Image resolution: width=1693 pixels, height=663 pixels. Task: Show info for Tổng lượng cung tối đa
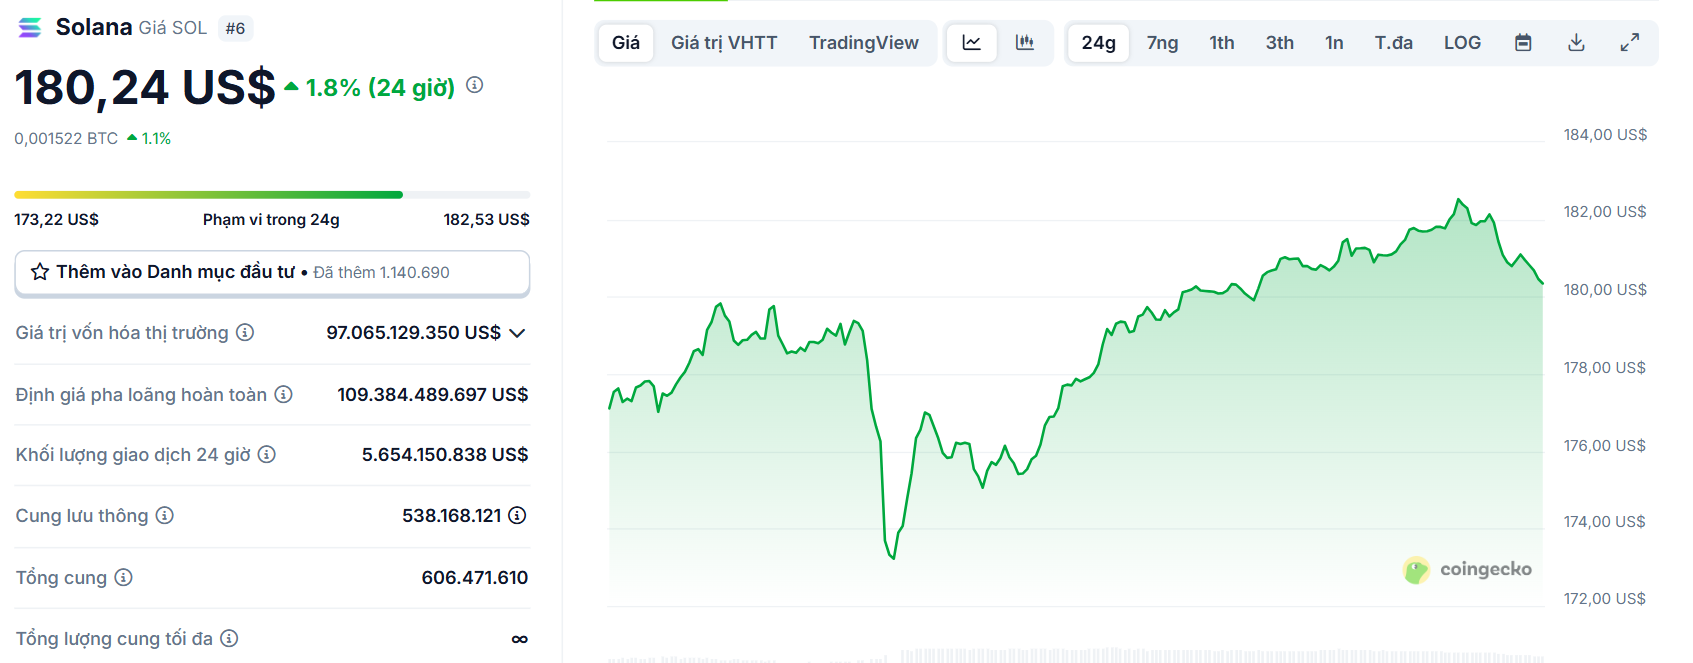[x=229, y=638]
